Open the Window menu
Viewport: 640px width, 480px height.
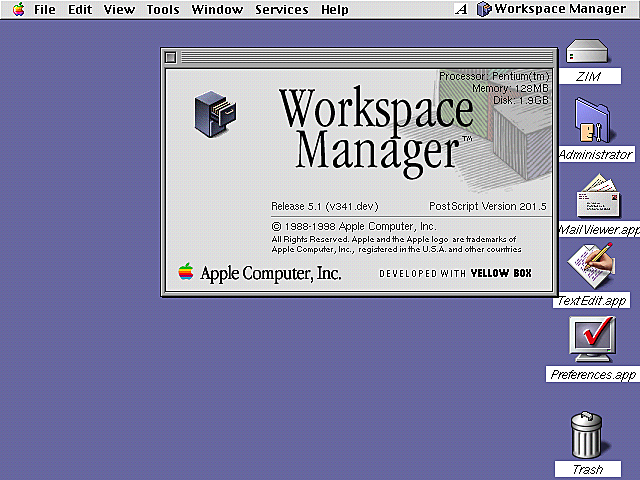coord(217,9)
